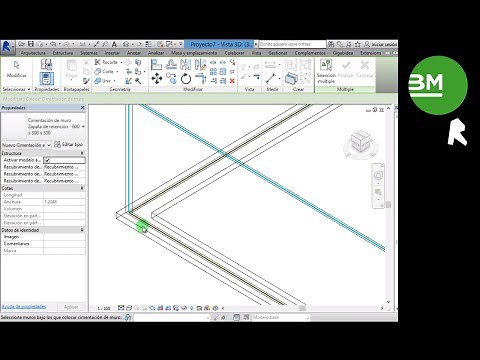Open the Anotar ribbon tab
480x360 pixels.
[x=134, y=53]
